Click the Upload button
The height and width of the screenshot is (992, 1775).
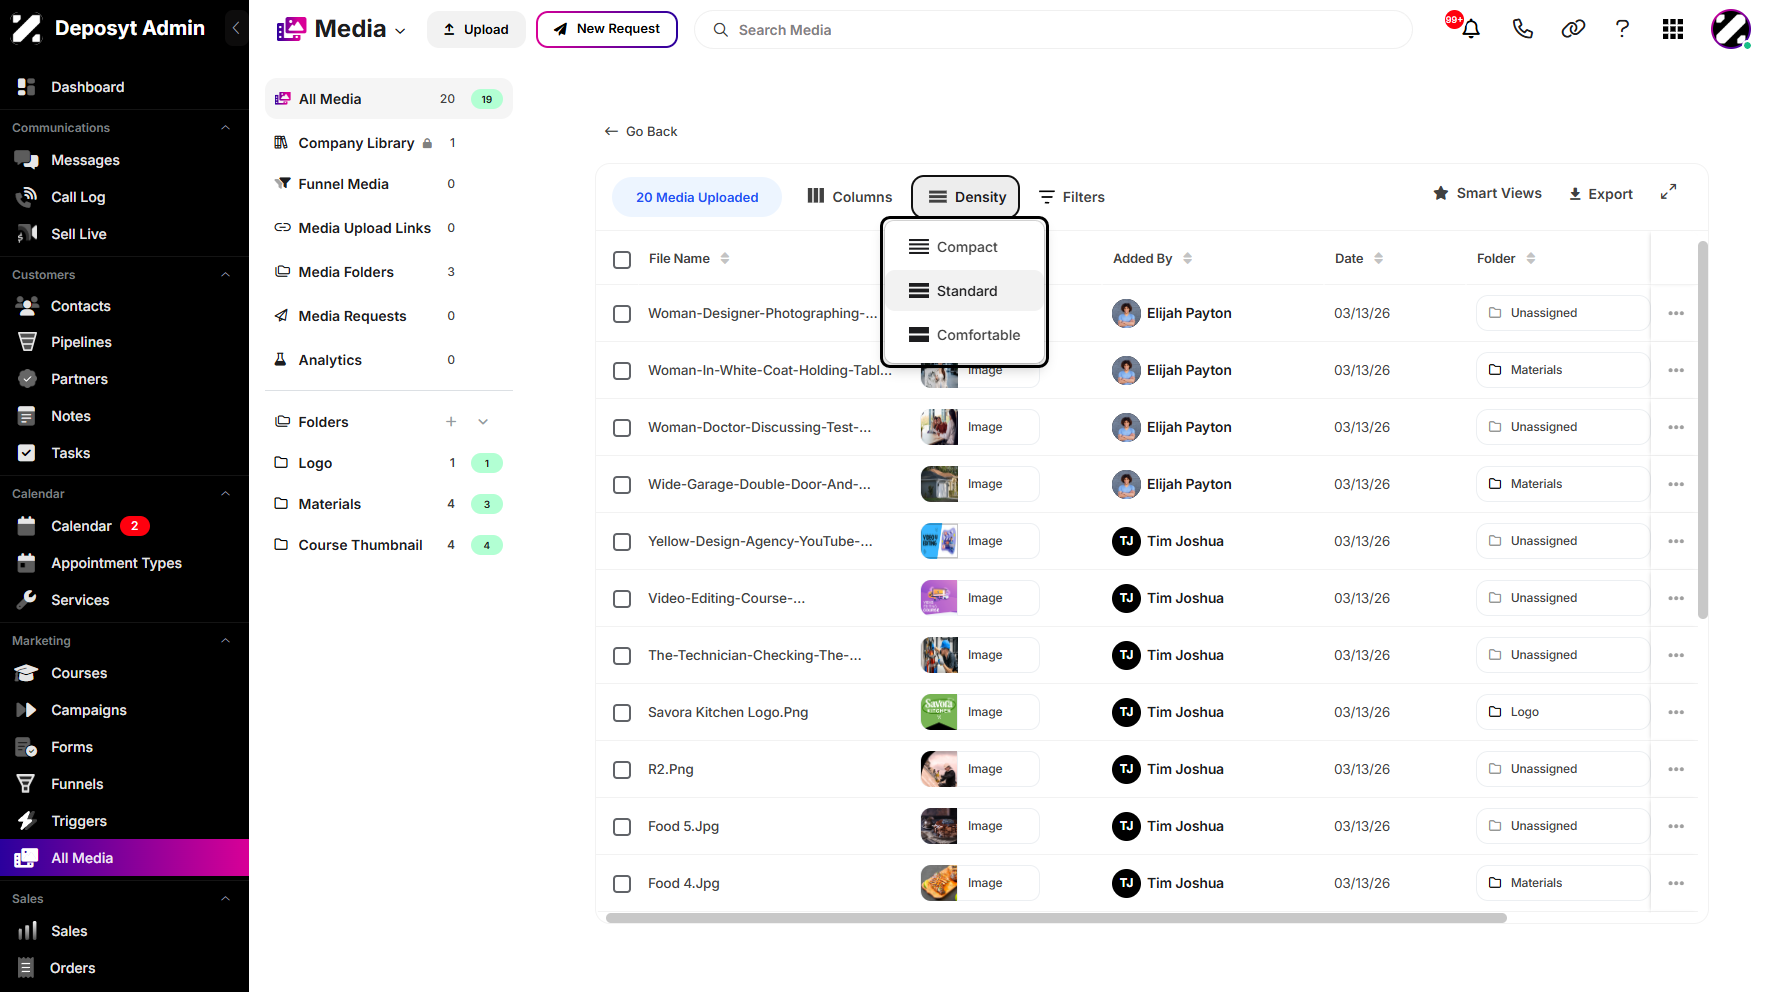coord(476,29)
